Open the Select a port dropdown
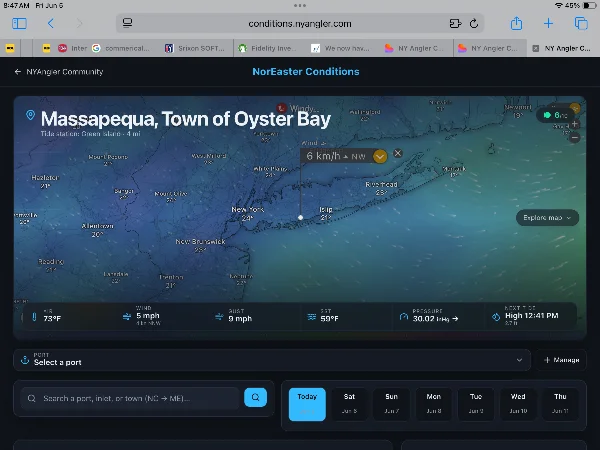 [272, 360]
